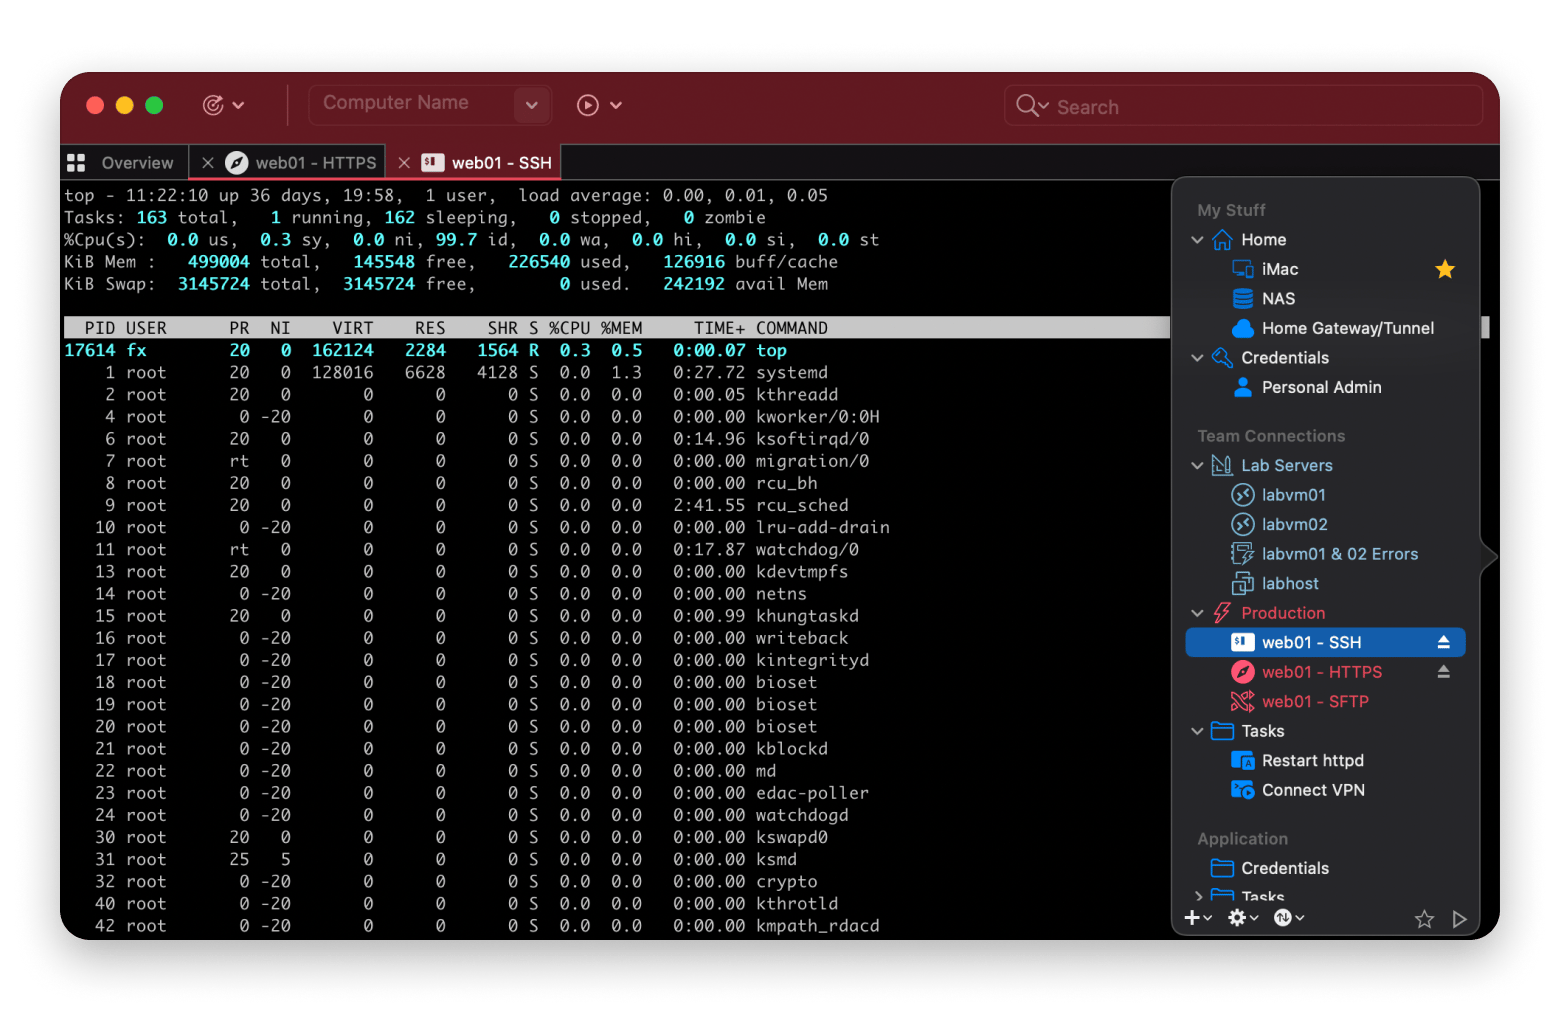Switch to the Overview tab
The image size is (1560, 1024).
tap(121, 163)
